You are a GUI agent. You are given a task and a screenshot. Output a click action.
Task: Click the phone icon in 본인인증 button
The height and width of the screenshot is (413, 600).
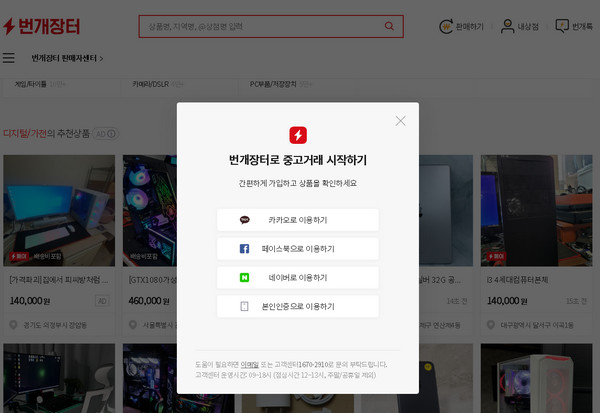[x=244, y=306]
